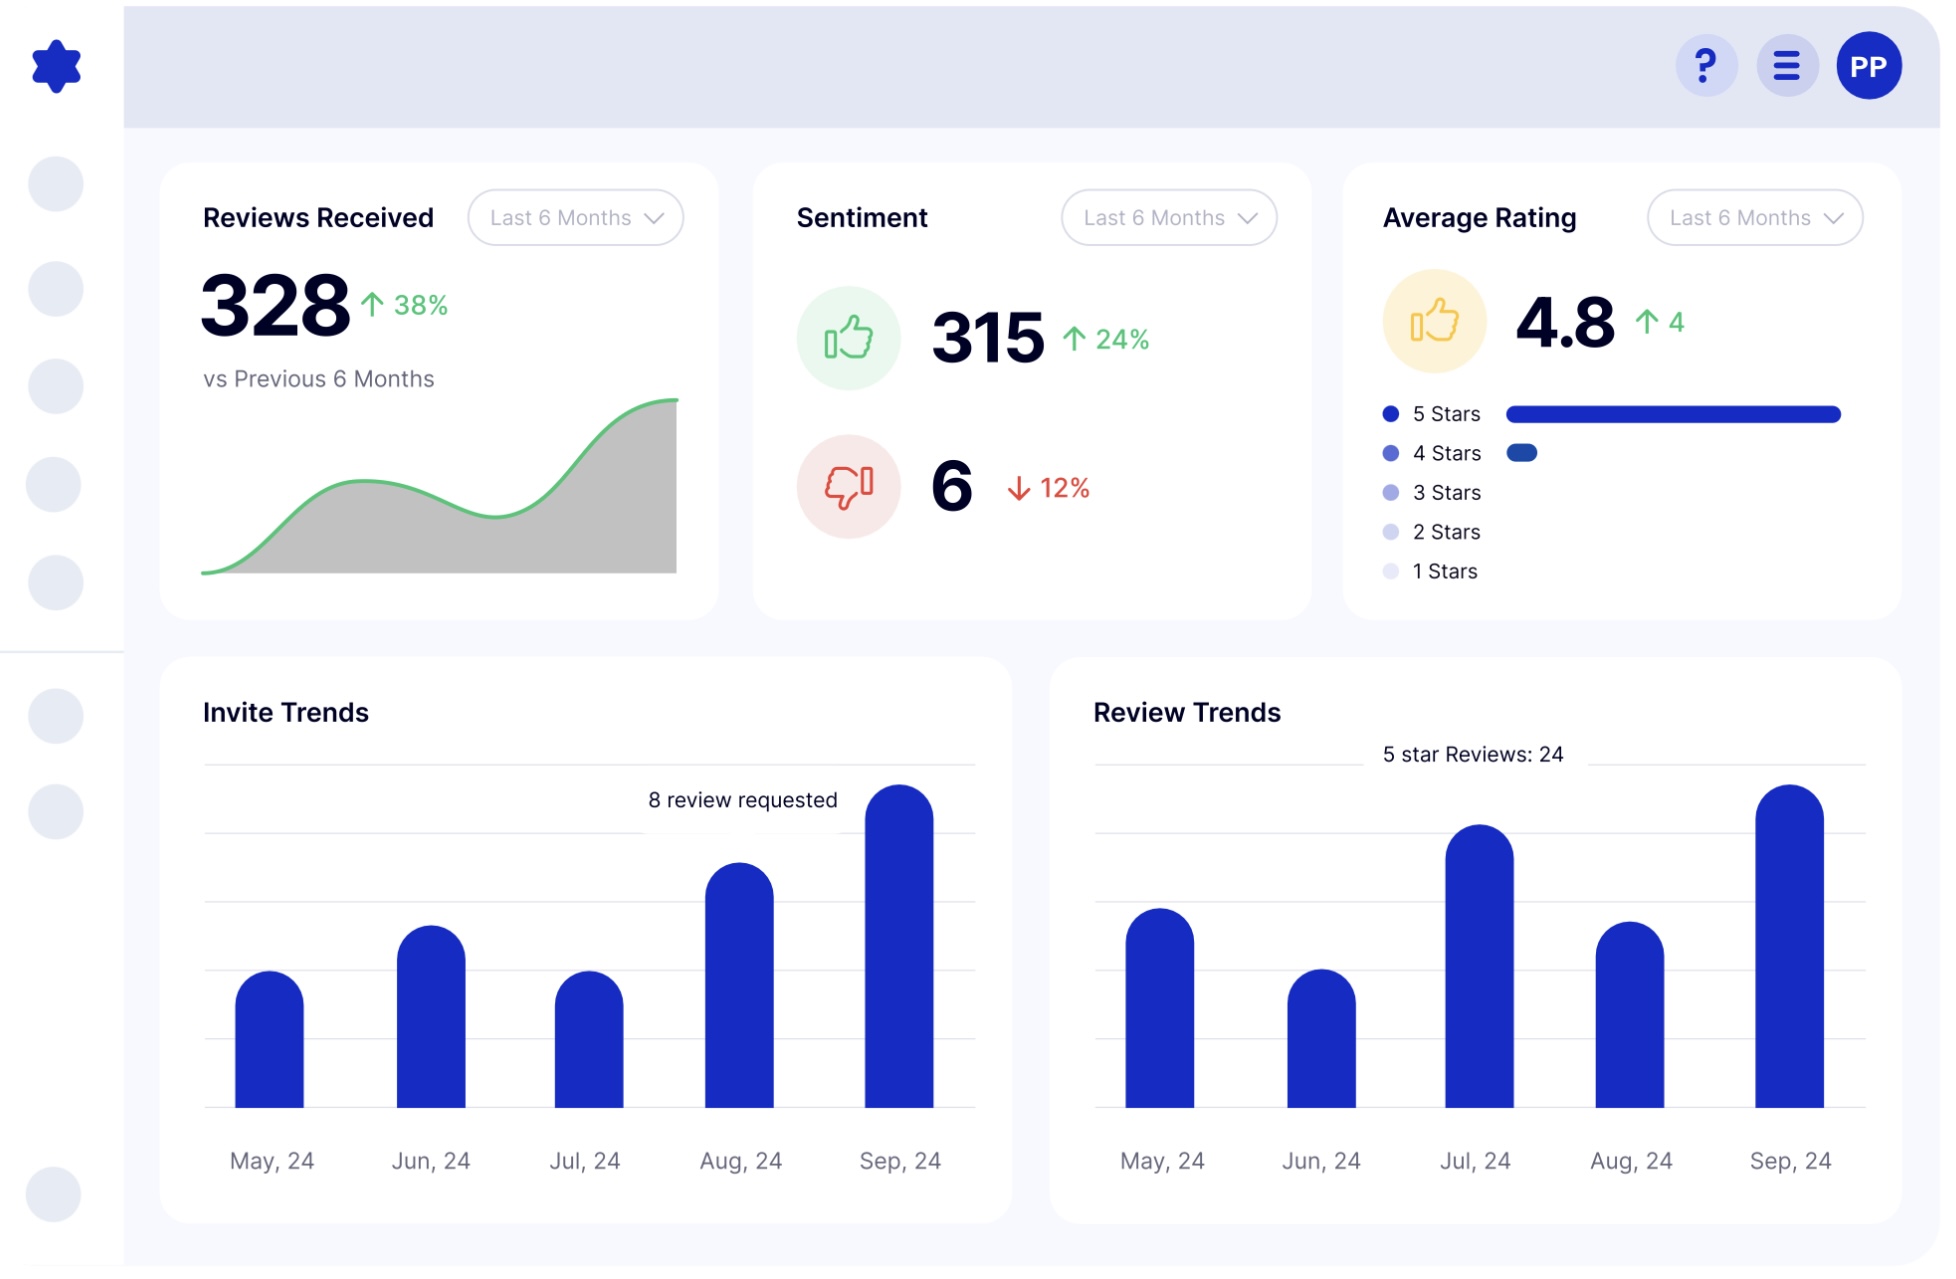Click the 315 positive sentiment count
The width and height of the screenshot is (1956, 1279).
(987, 338)
